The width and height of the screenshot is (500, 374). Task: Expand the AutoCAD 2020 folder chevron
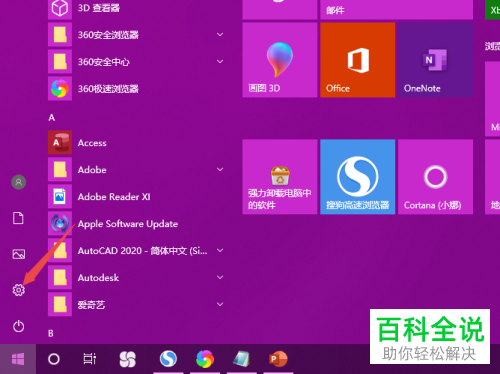coord(220,250)
